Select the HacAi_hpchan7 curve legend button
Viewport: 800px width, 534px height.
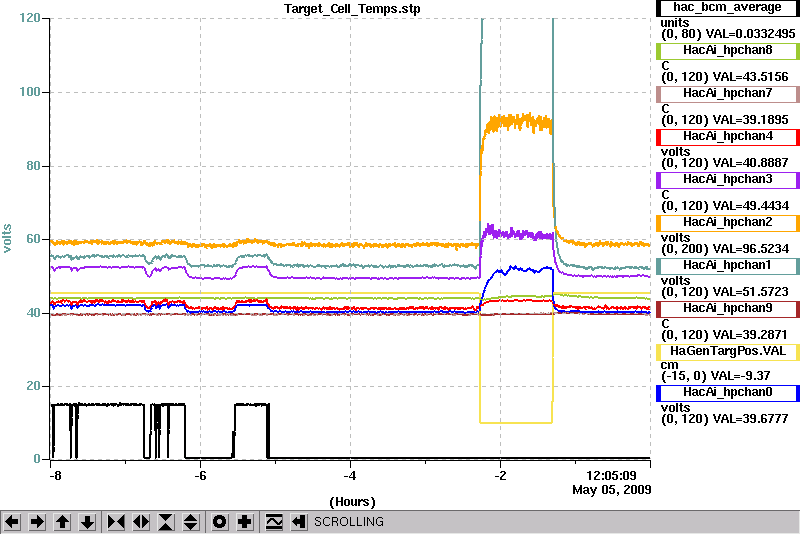click(x=728, y=93)
